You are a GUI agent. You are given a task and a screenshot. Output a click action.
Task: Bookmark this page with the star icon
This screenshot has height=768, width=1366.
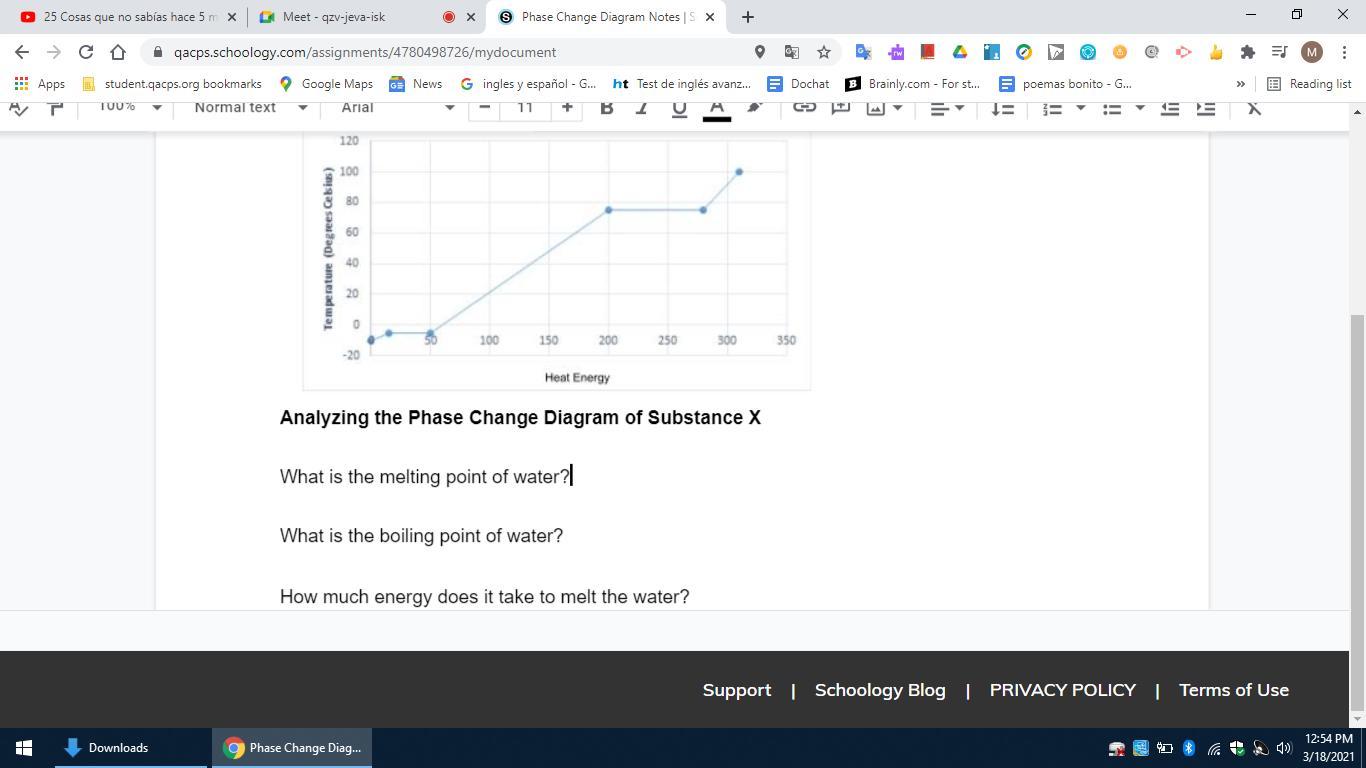click(x=823, y=52)
